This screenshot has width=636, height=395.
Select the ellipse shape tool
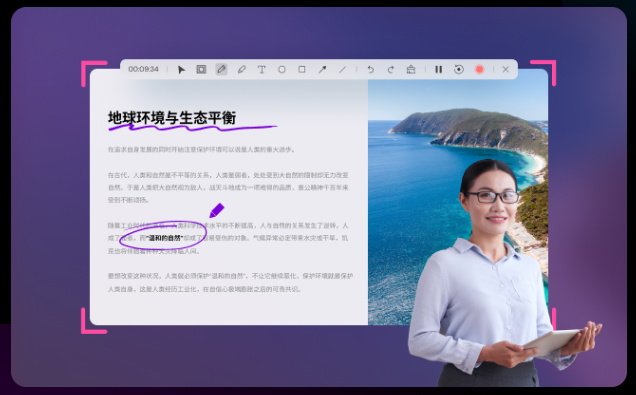tap(281, 70)
